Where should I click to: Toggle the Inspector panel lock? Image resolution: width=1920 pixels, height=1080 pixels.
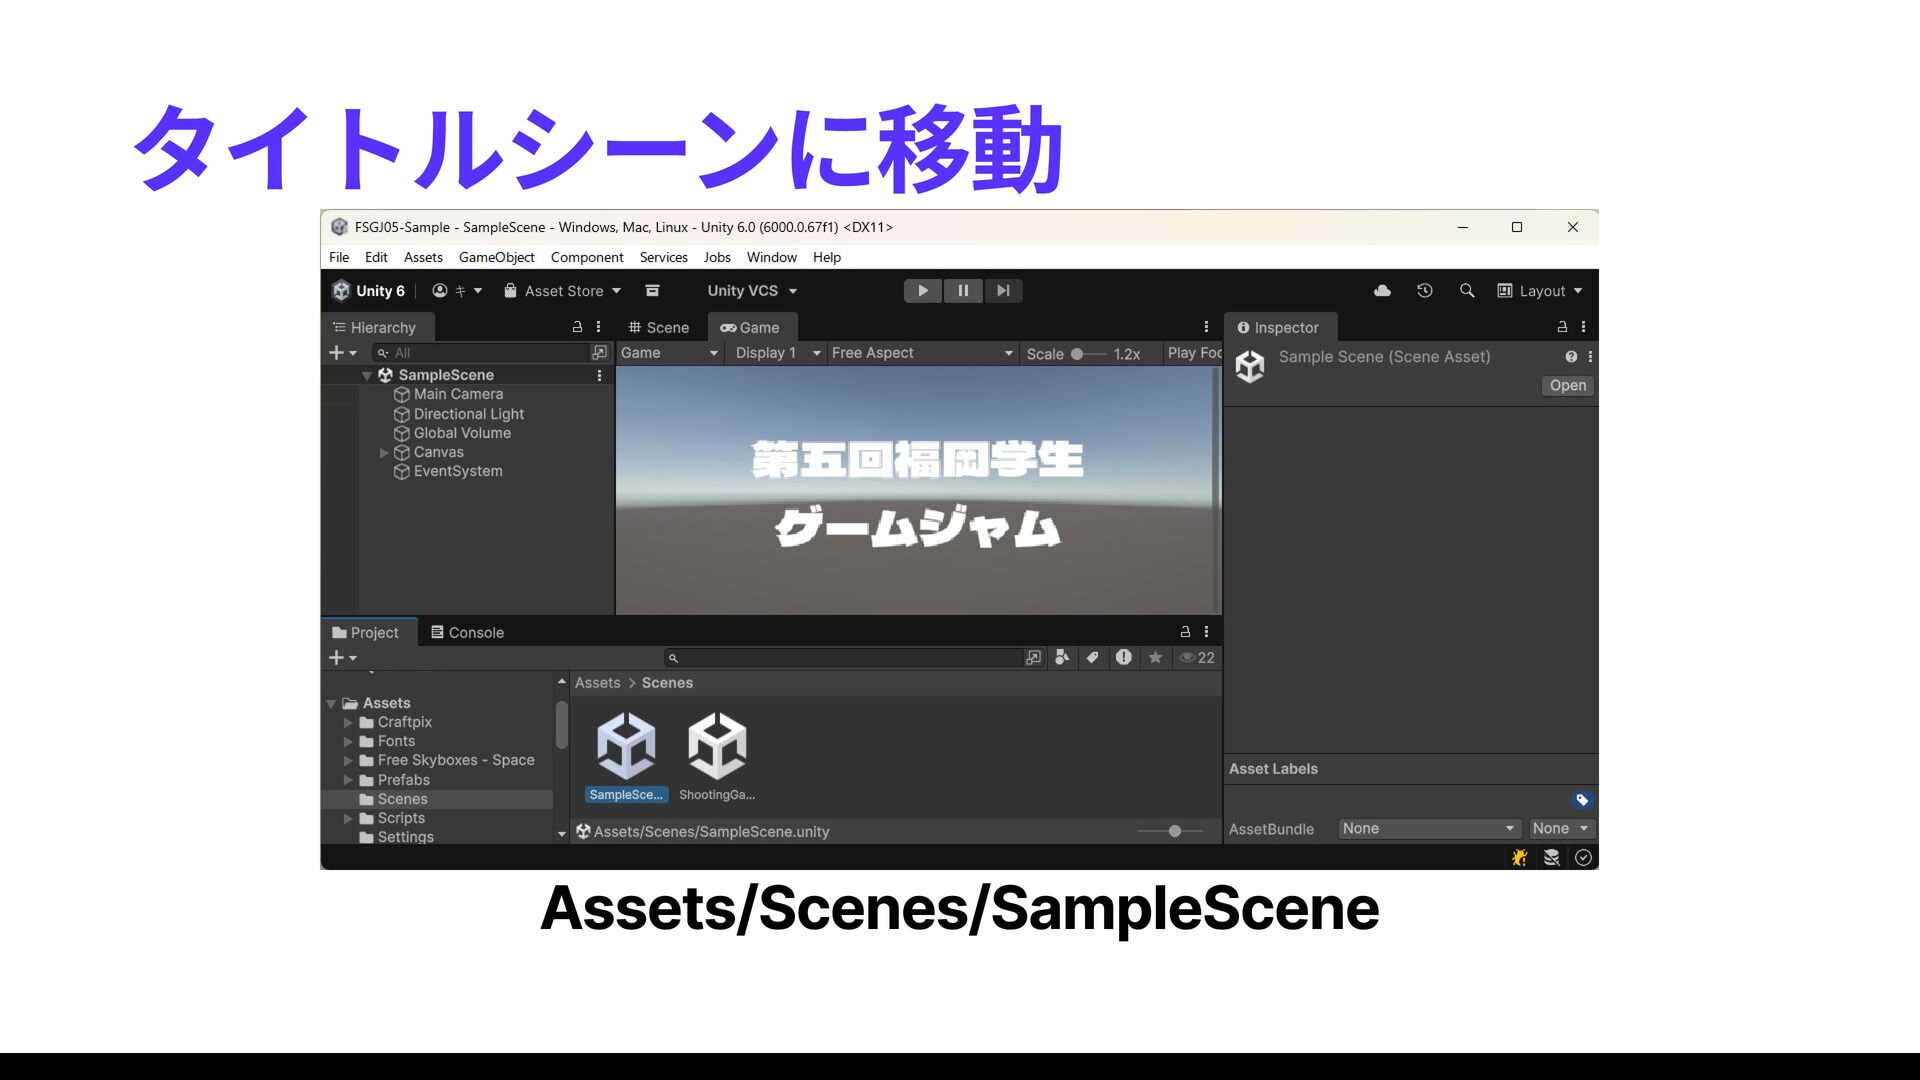pyautogui.click(x=1561, y=327)
